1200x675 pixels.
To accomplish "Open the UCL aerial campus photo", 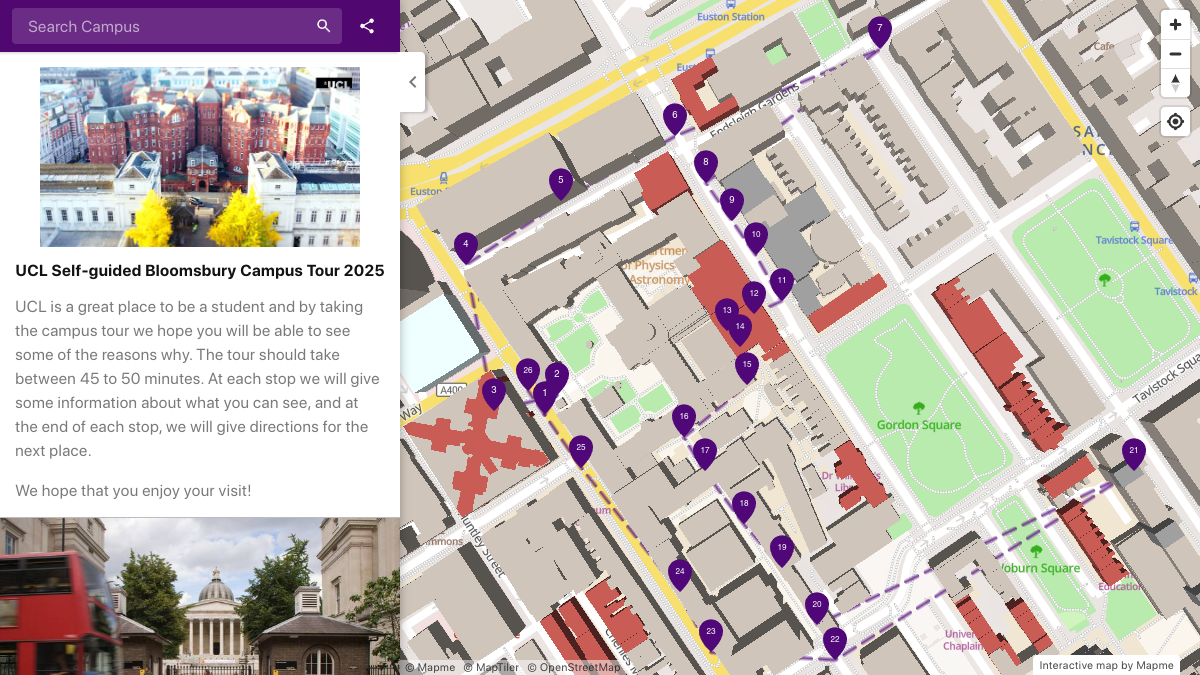I will point(200,157).
